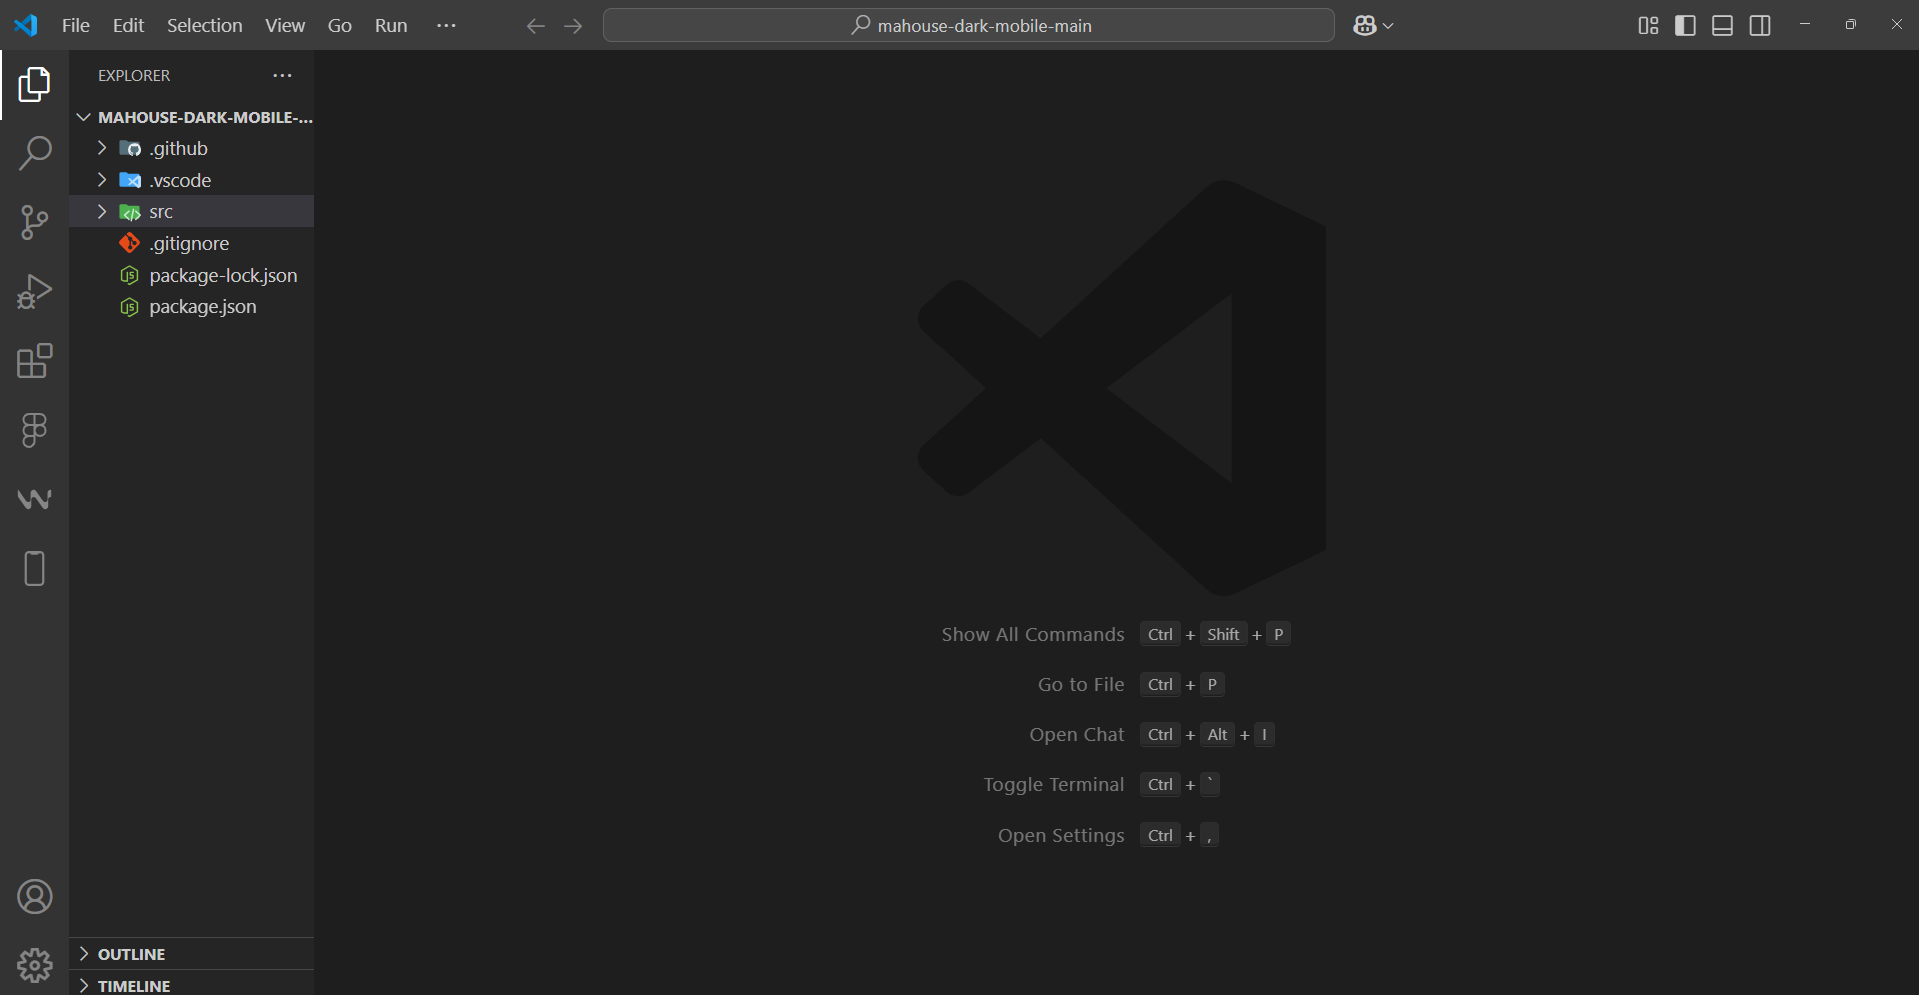The width and height of the screenshot is (1919, 995).
Task: Show more menu bar items
Action: click(446, 26)
